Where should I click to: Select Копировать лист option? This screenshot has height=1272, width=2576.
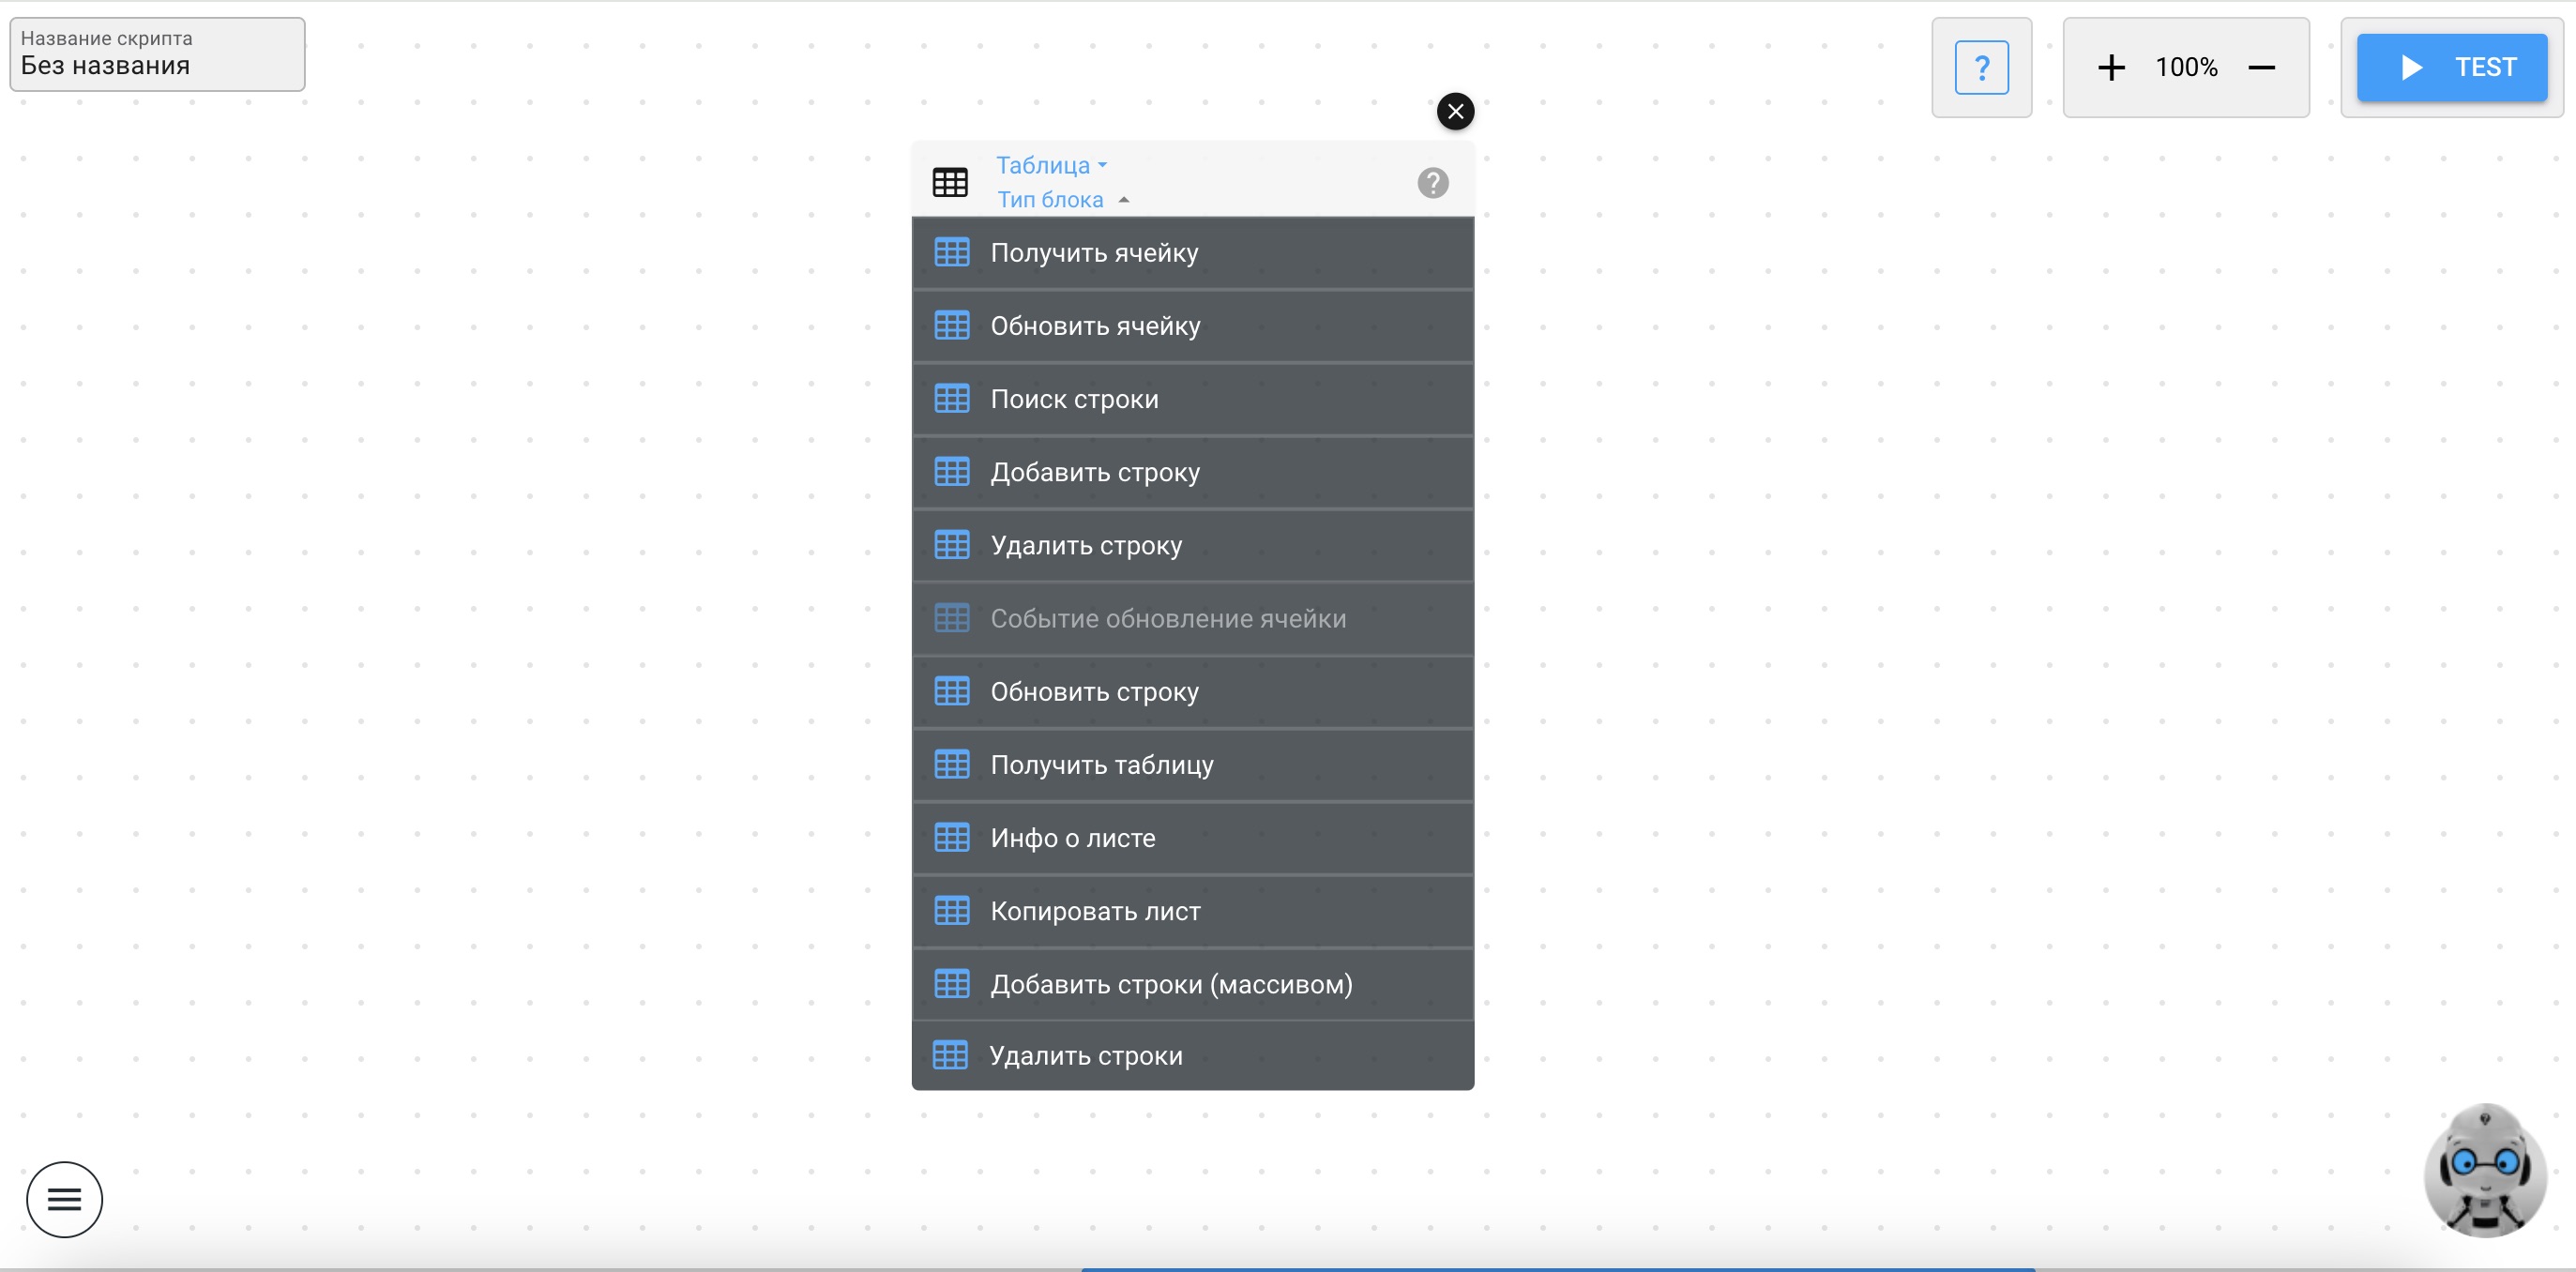(1192, 911)
